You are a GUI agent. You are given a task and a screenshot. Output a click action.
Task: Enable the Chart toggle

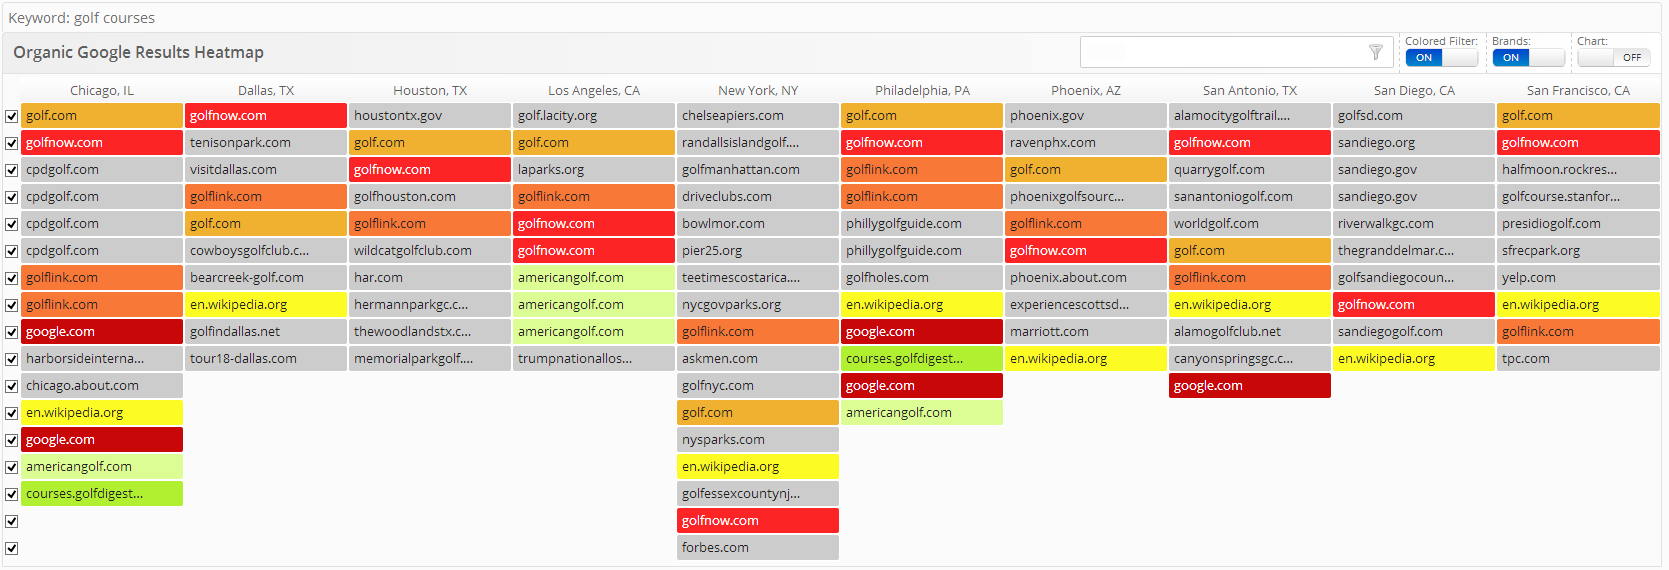click(1614, 58)
